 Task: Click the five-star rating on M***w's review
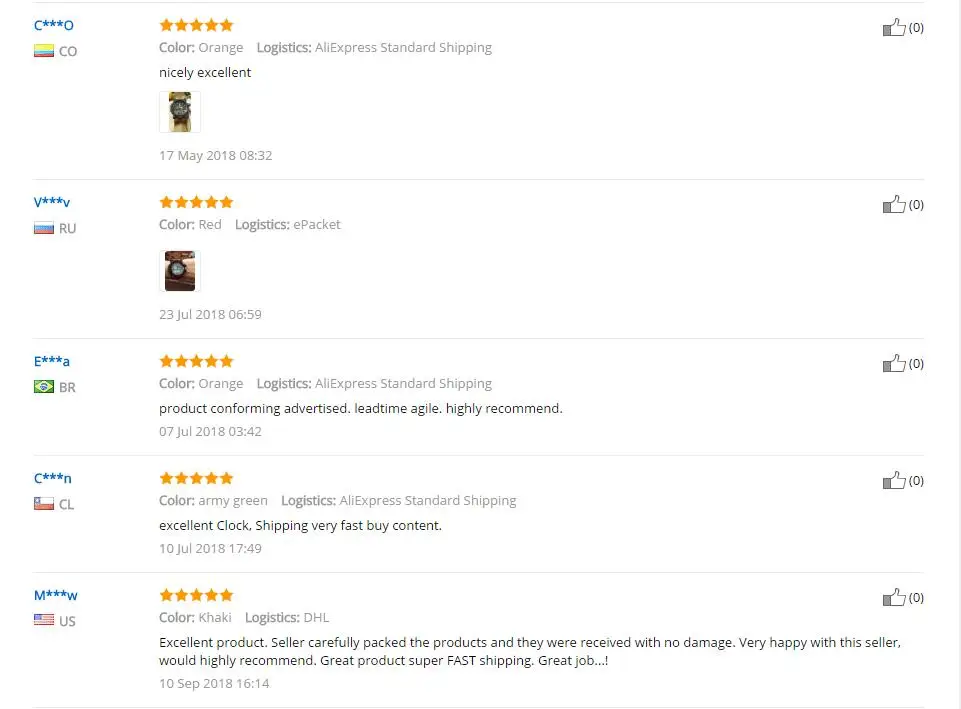coord(196,595)
